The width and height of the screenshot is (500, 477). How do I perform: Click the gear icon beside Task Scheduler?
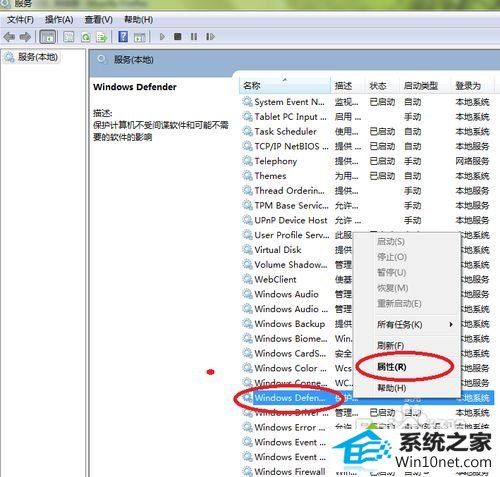[247, 131]
